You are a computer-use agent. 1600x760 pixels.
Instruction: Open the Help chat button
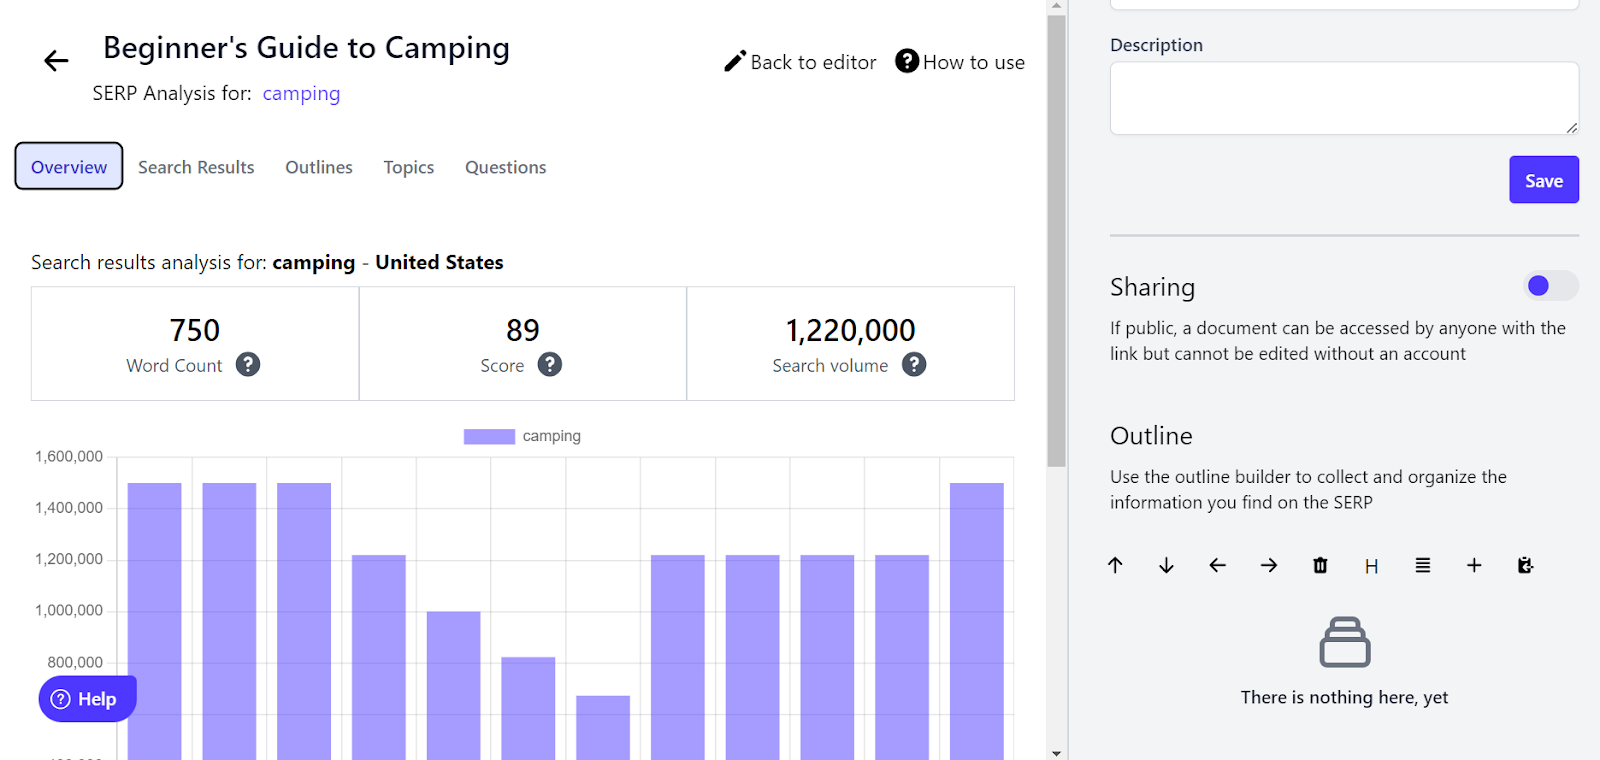(x=86, y=699)
